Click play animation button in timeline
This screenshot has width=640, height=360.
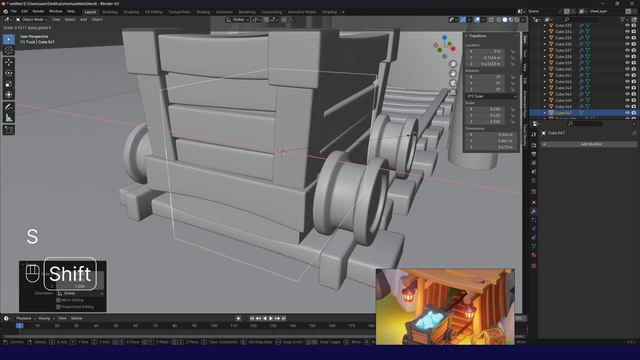[x=271, y=318]
